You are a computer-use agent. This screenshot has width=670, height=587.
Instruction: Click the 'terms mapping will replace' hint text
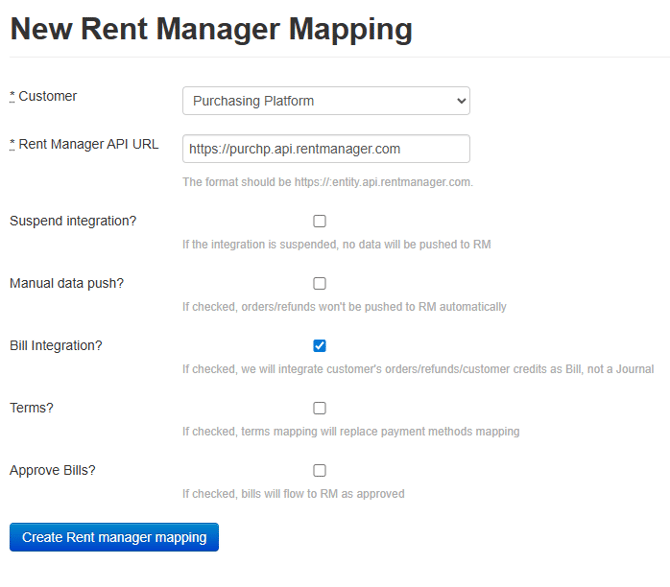click(x=350, y=432)
